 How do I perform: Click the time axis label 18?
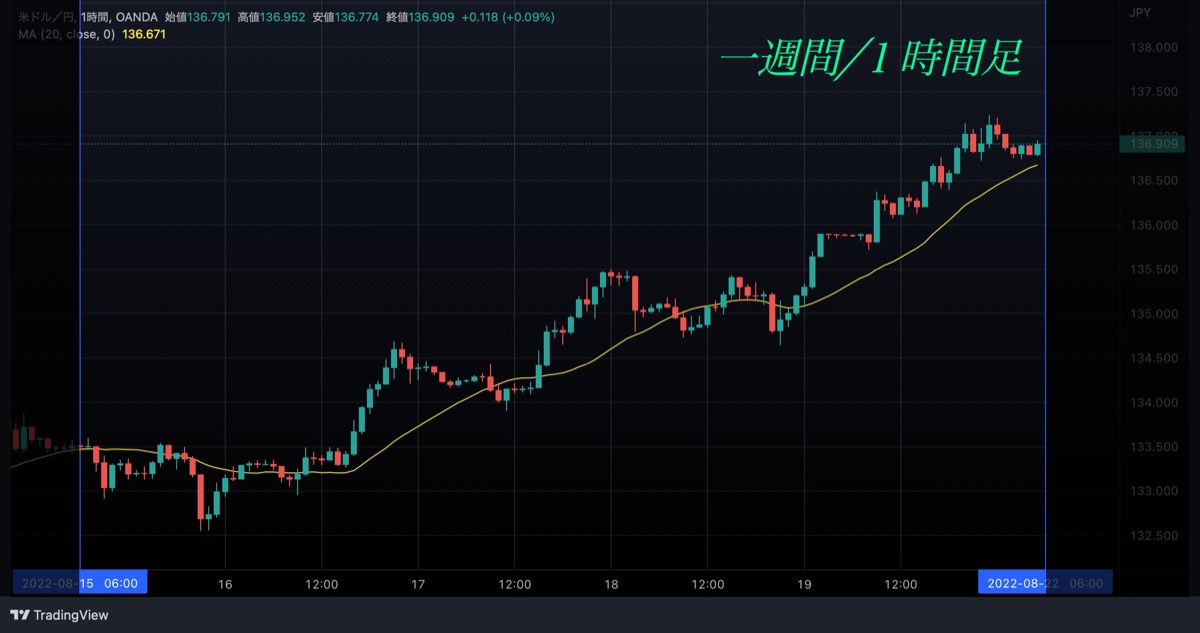tap(611, 583)
